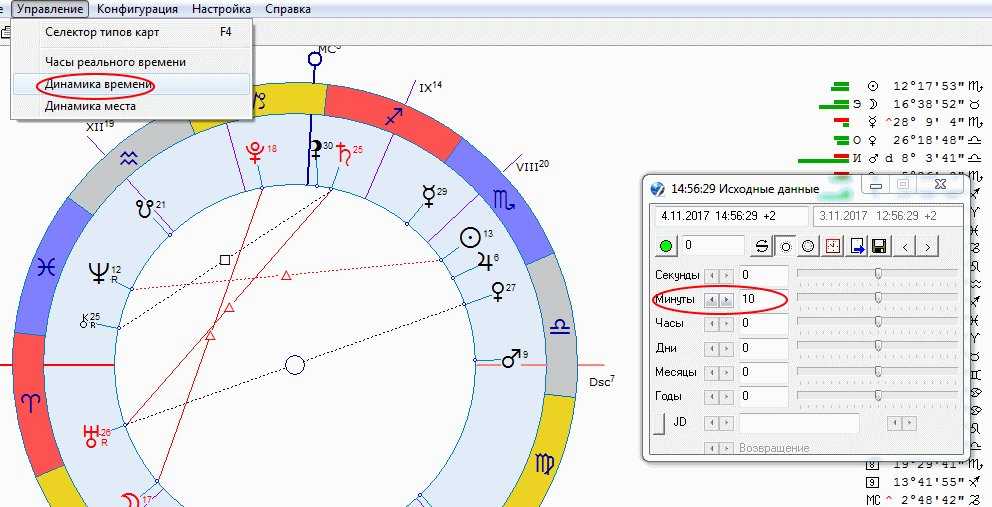Click the next step '>' button

[x=928, y=246]
